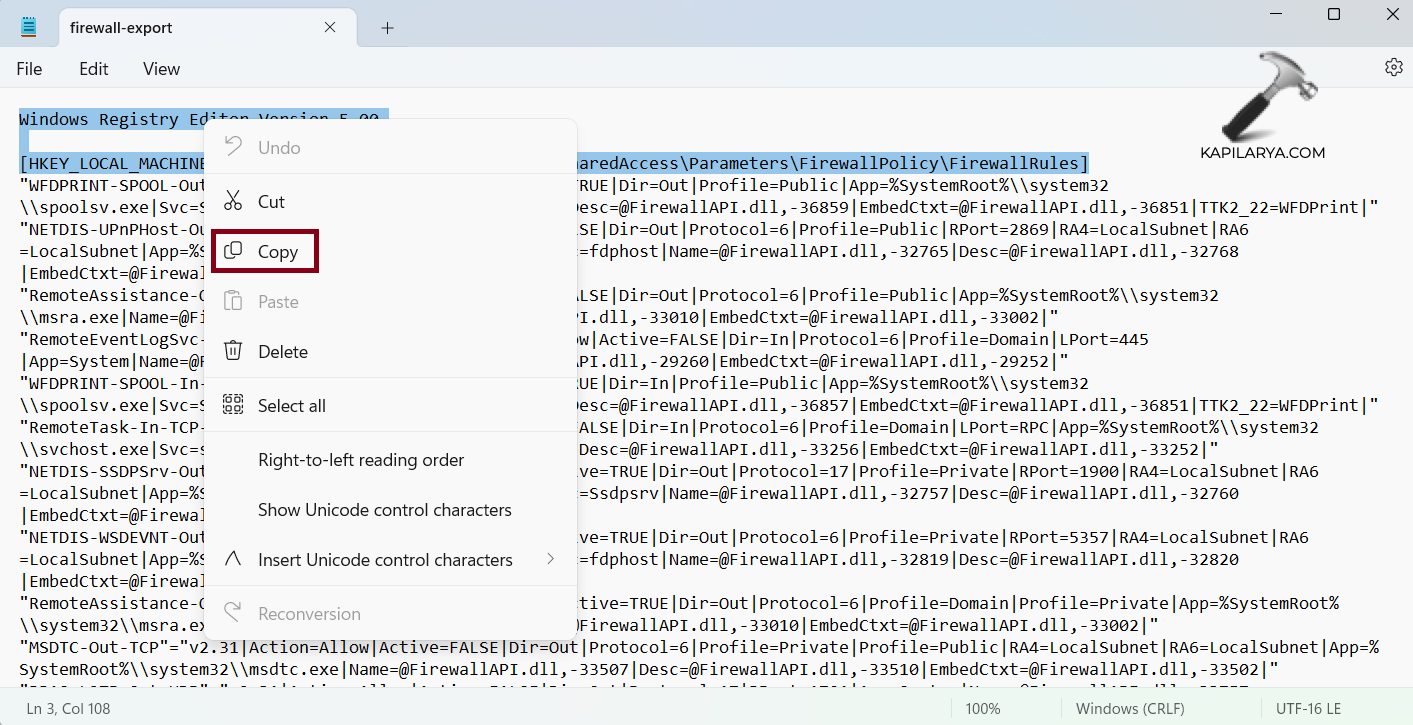The image size is (1413, 725).
Task: Click the 100% zoom level indicator
Action: click(x=982, y=708)
